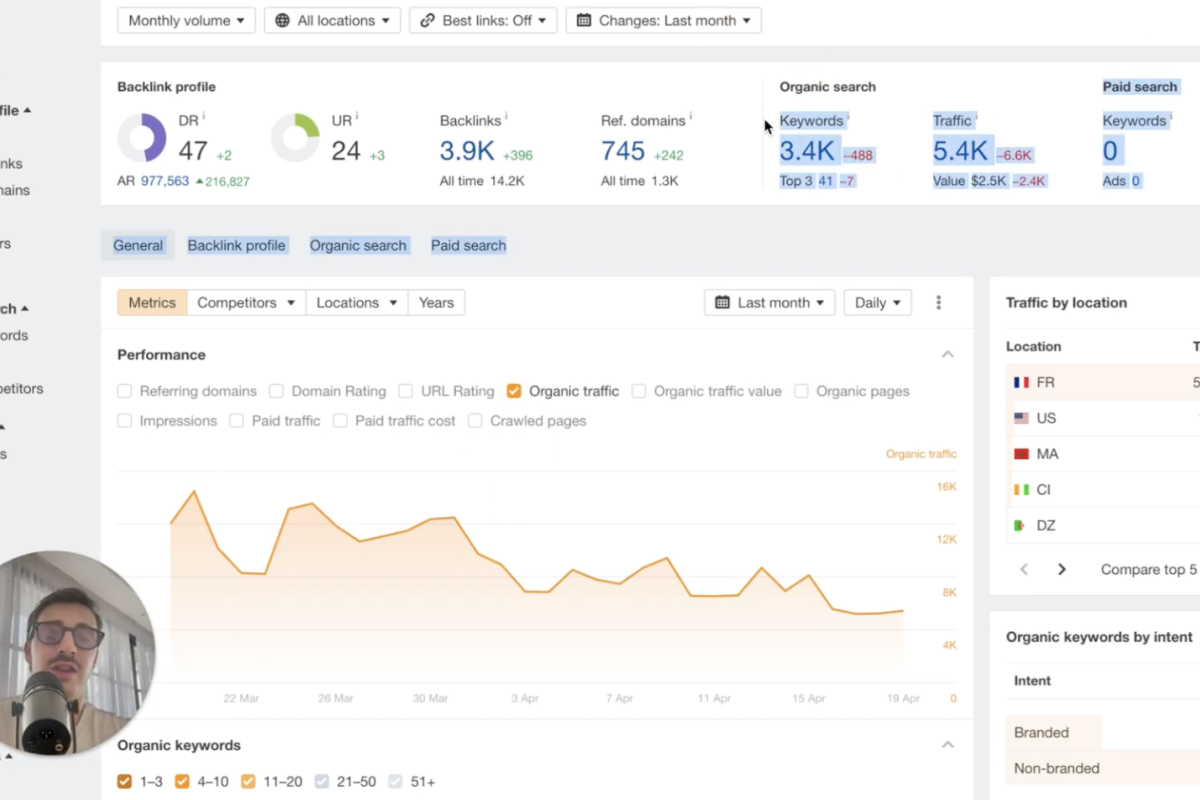Viewport: 1200px width, 800px height.
Task: Open the Changes: Last month dropdown
Action: tap(663, 20)
